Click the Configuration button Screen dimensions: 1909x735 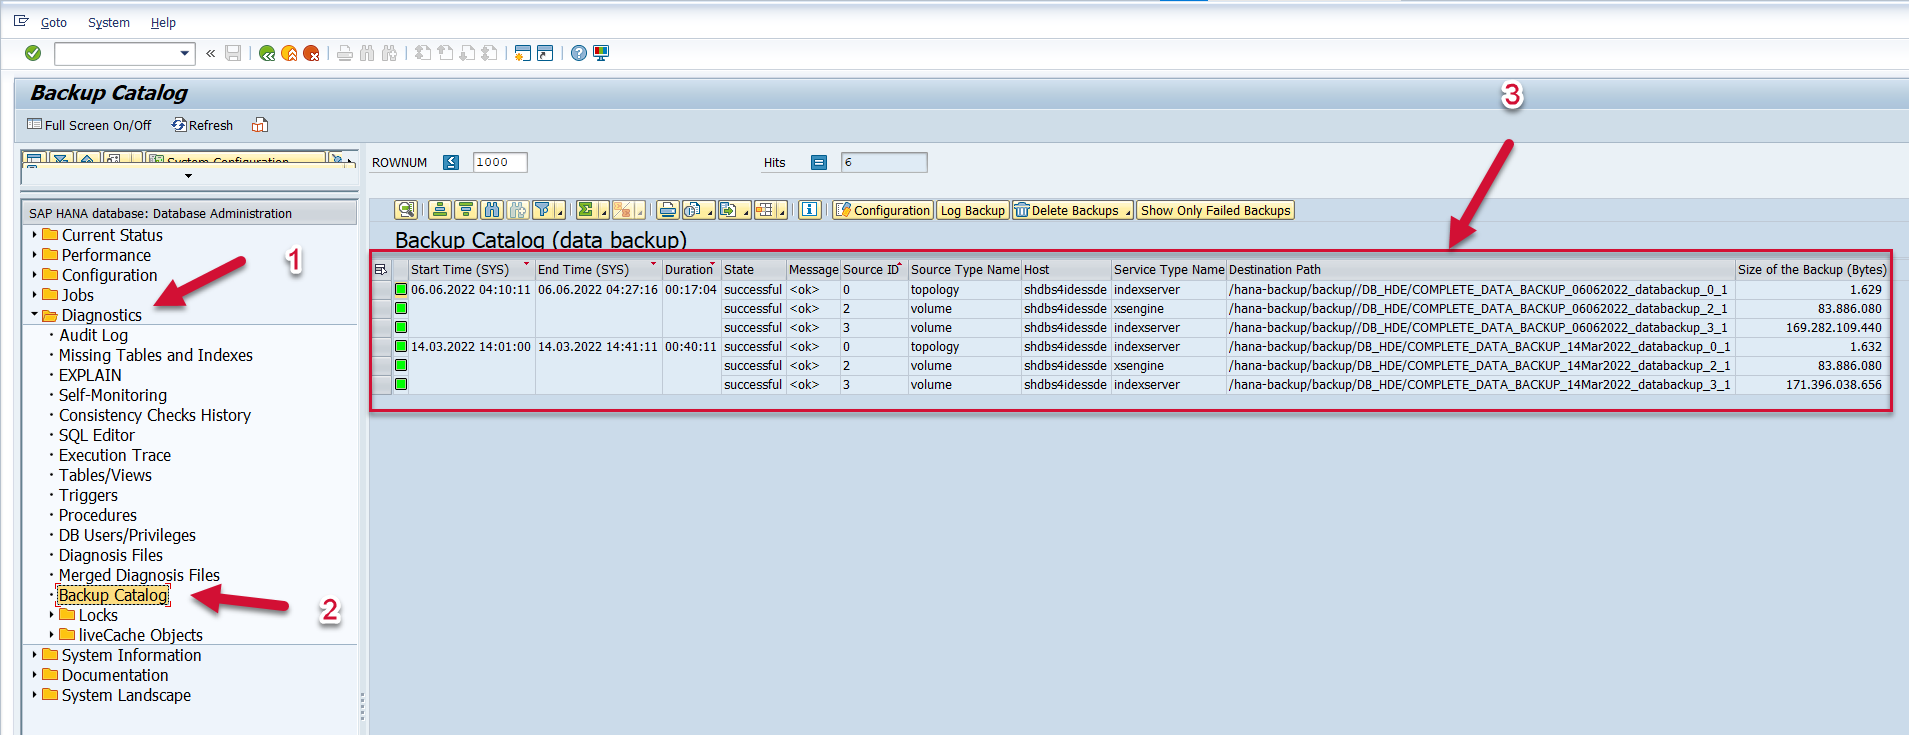[x=883, y=210]
